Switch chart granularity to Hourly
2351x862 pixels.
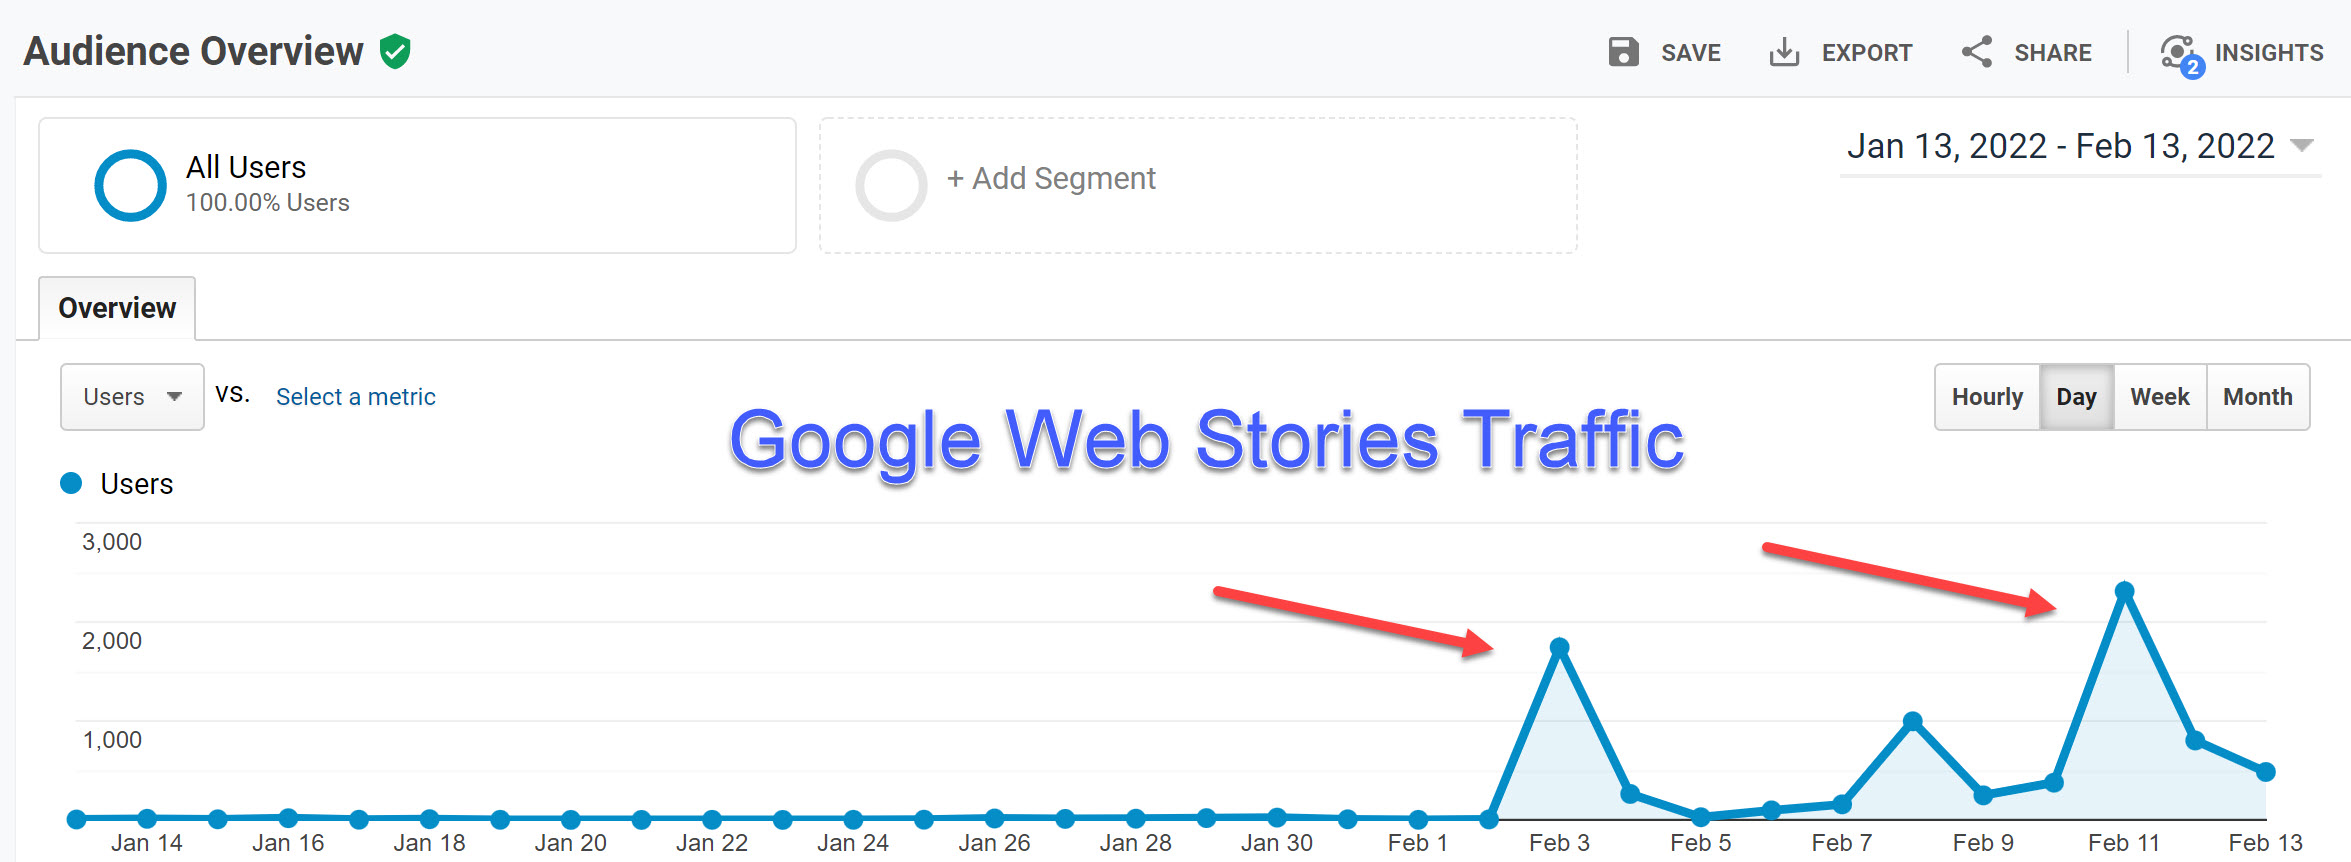point(1987,397)
